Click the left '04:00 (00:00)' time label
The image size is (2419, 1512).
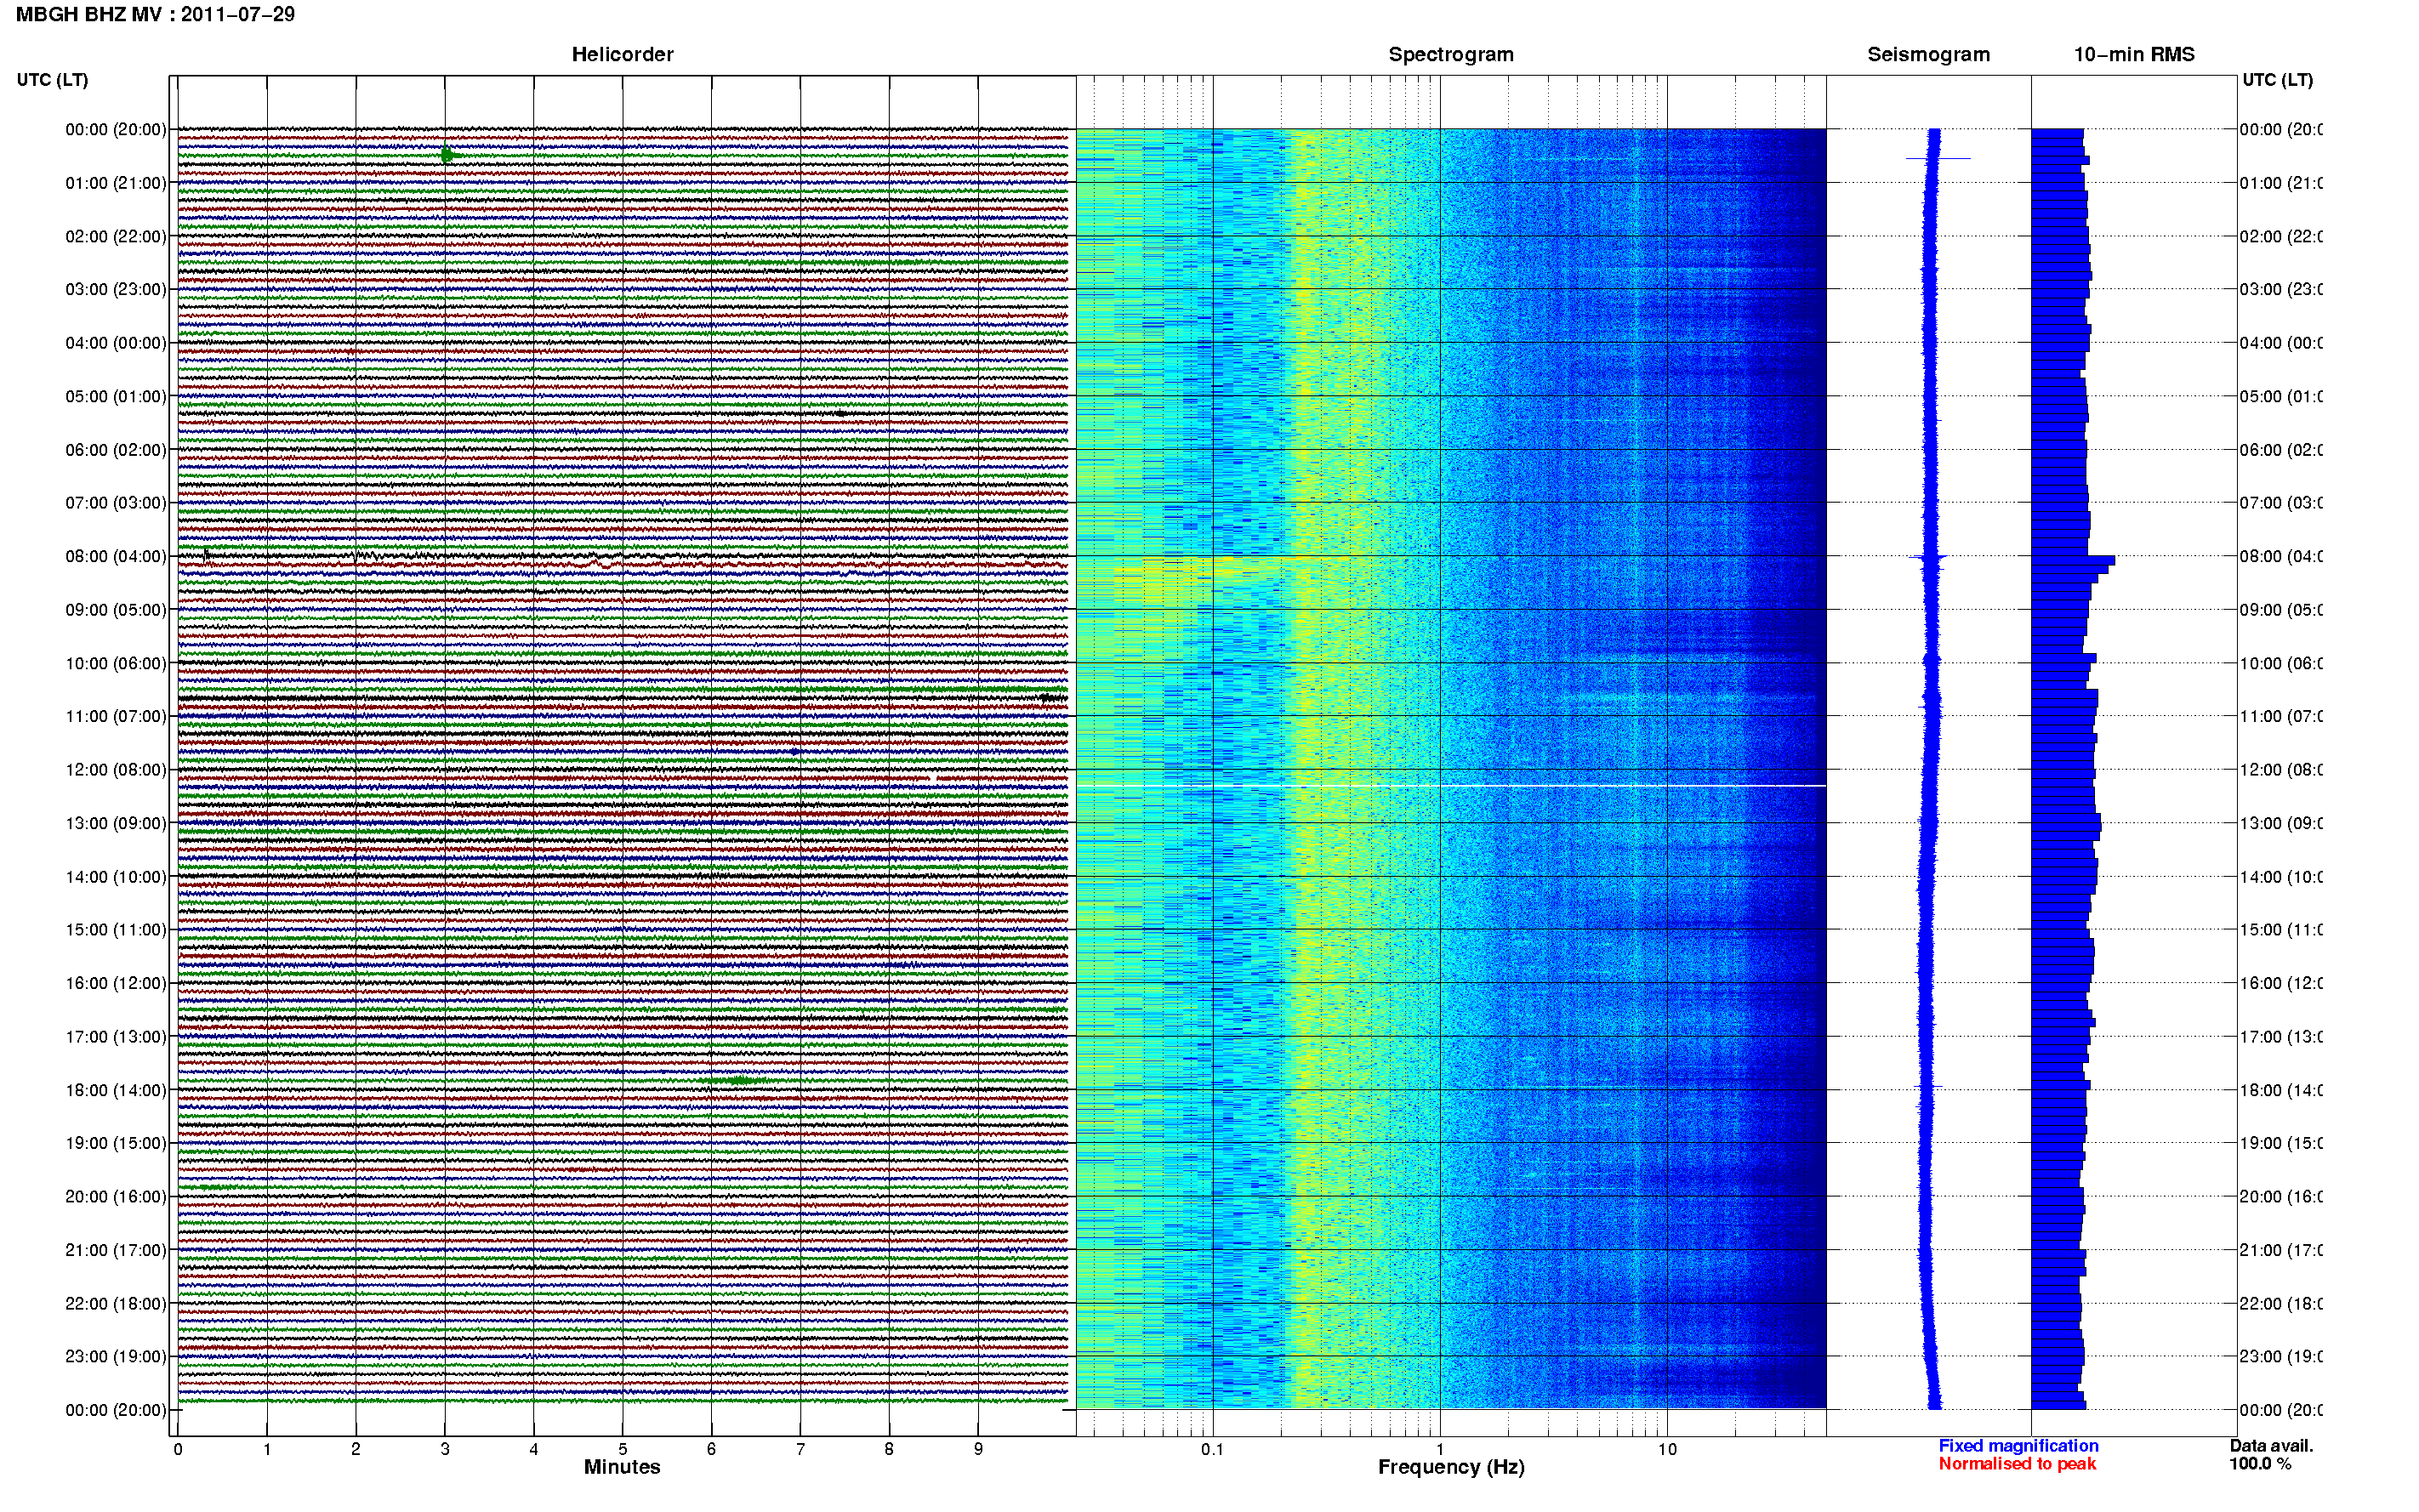click(x=116, y=343)
